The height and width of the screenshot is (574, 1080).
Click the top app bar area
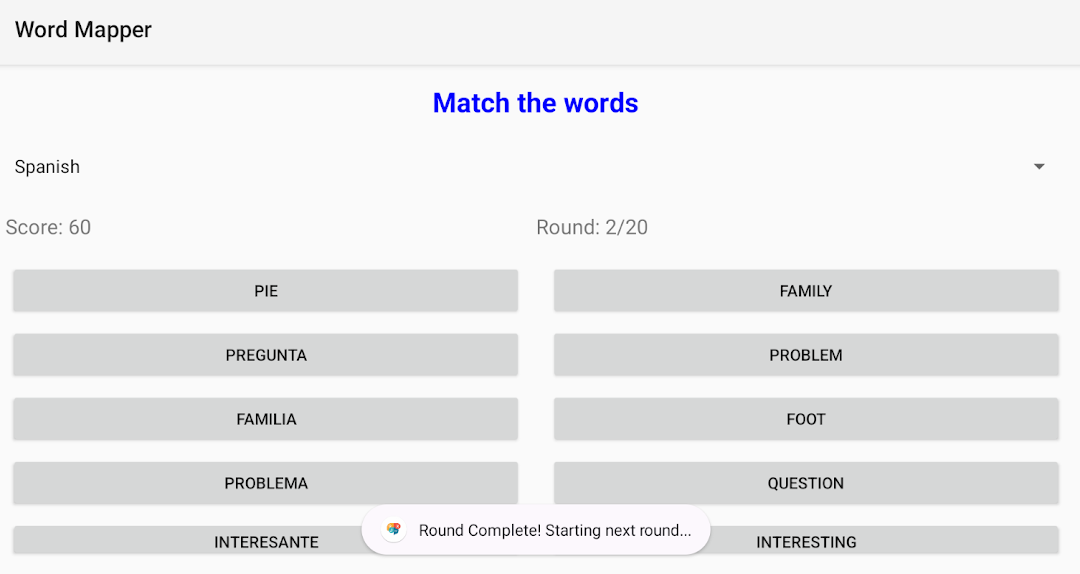click(540, 32)
